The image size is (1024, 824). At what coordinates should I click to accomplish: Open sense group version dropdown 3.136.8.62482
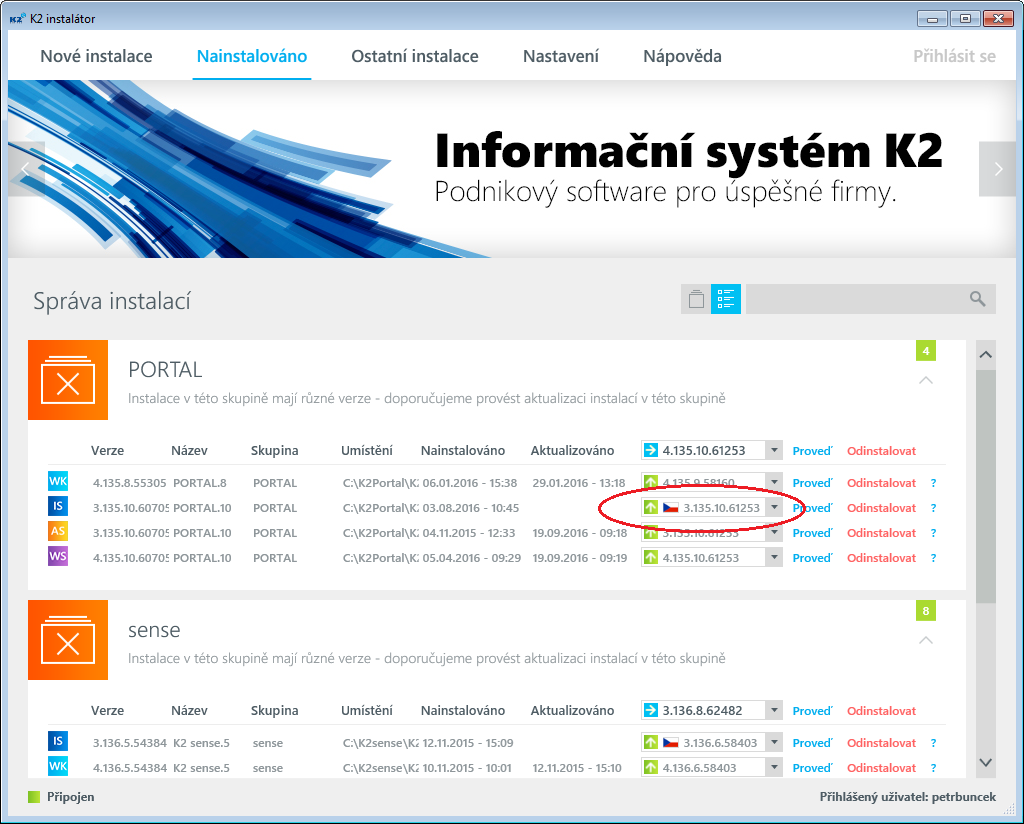point(774,710)
